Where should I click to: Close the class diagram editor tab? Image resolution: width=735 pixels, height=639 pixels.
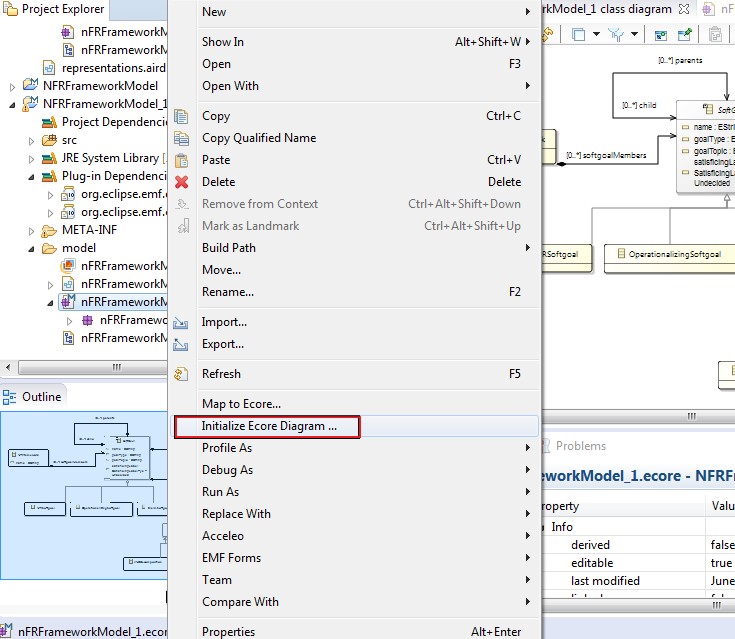(x=684, y=9)
